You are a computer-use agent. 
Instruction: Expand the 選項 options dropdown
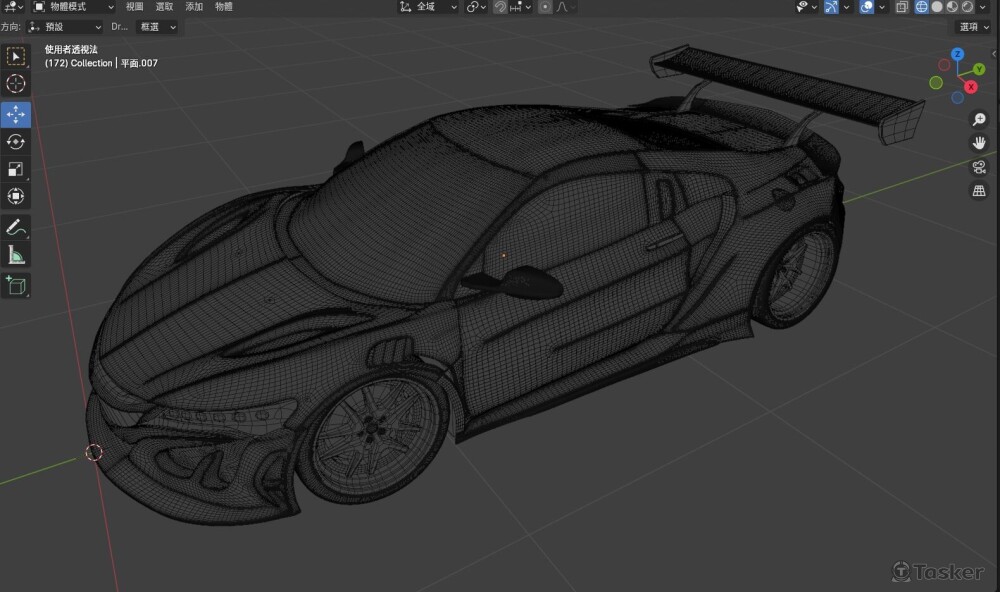click(x=974, y=27)
